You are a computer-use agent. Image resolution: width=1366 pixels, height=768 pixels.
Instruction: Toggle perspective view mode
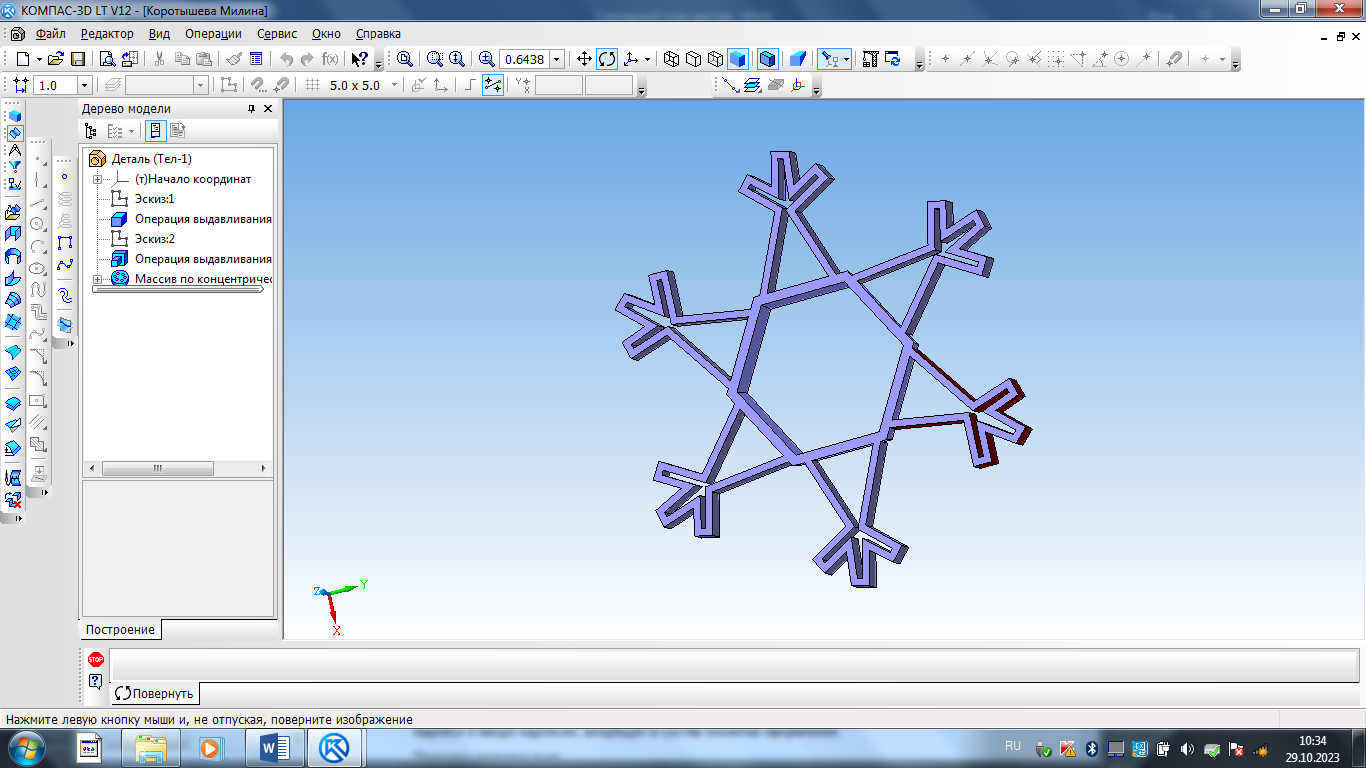(x=797, y=59)
